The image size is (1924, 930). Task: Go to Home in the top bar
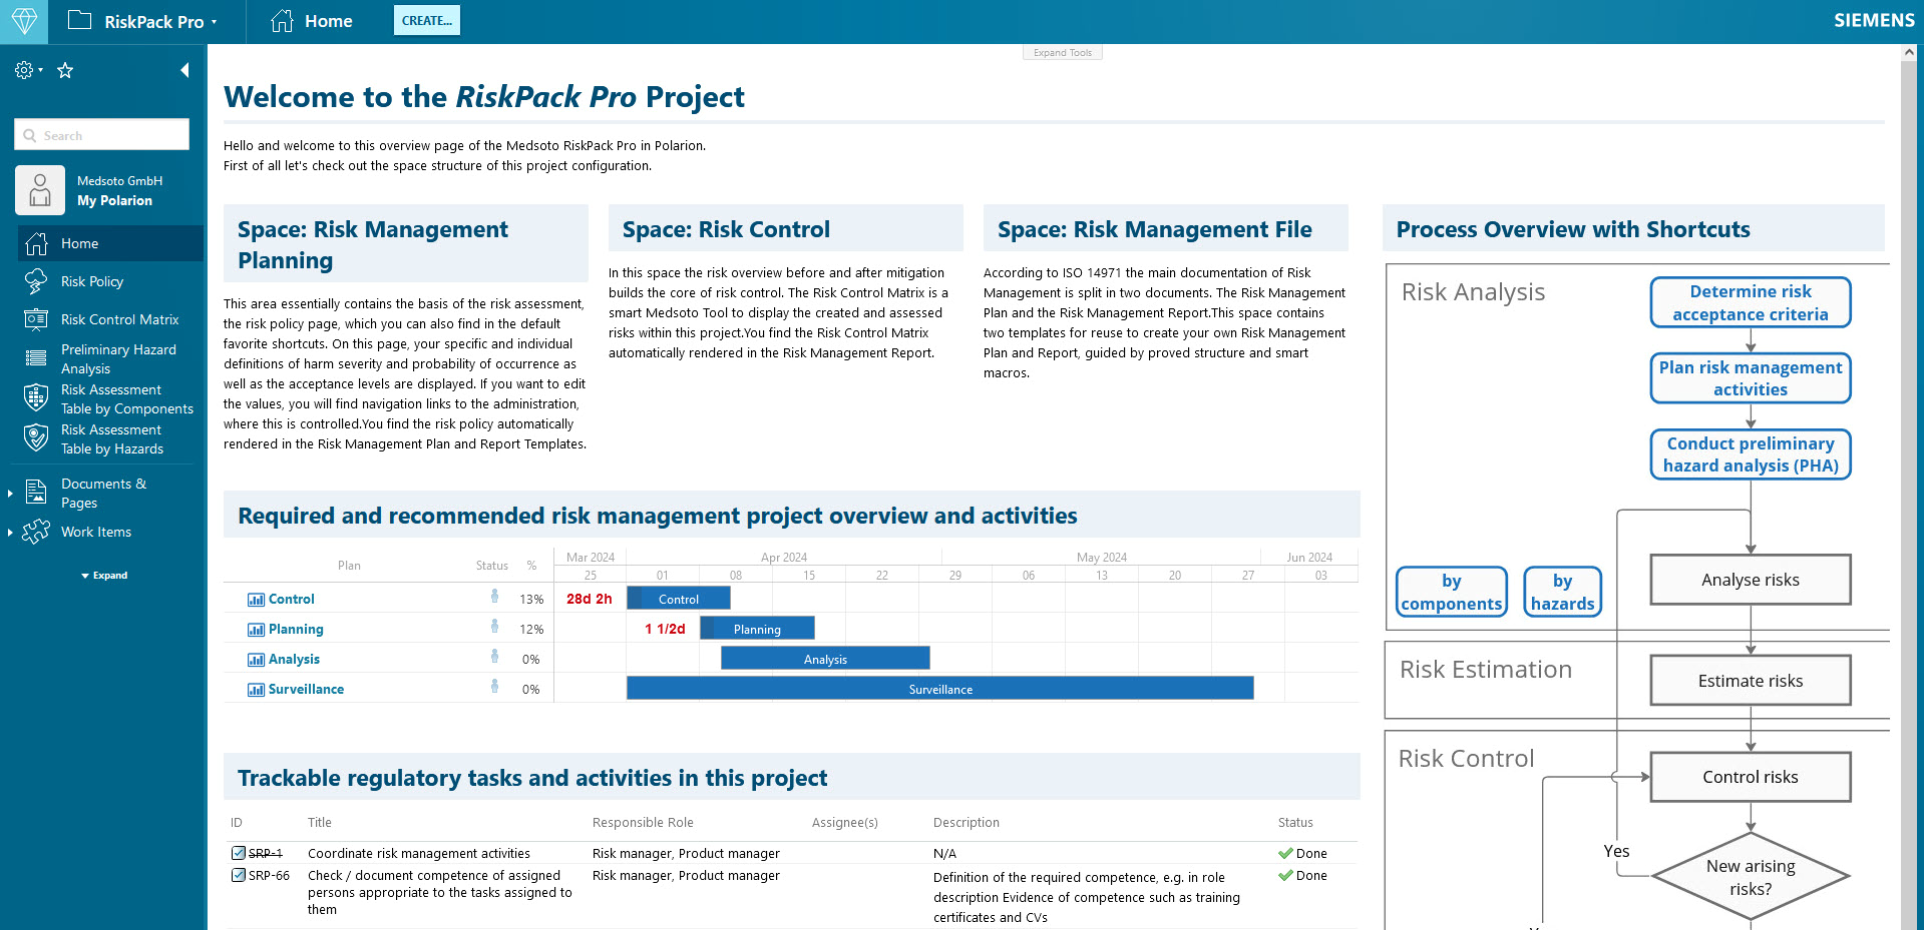click(312, 21)
